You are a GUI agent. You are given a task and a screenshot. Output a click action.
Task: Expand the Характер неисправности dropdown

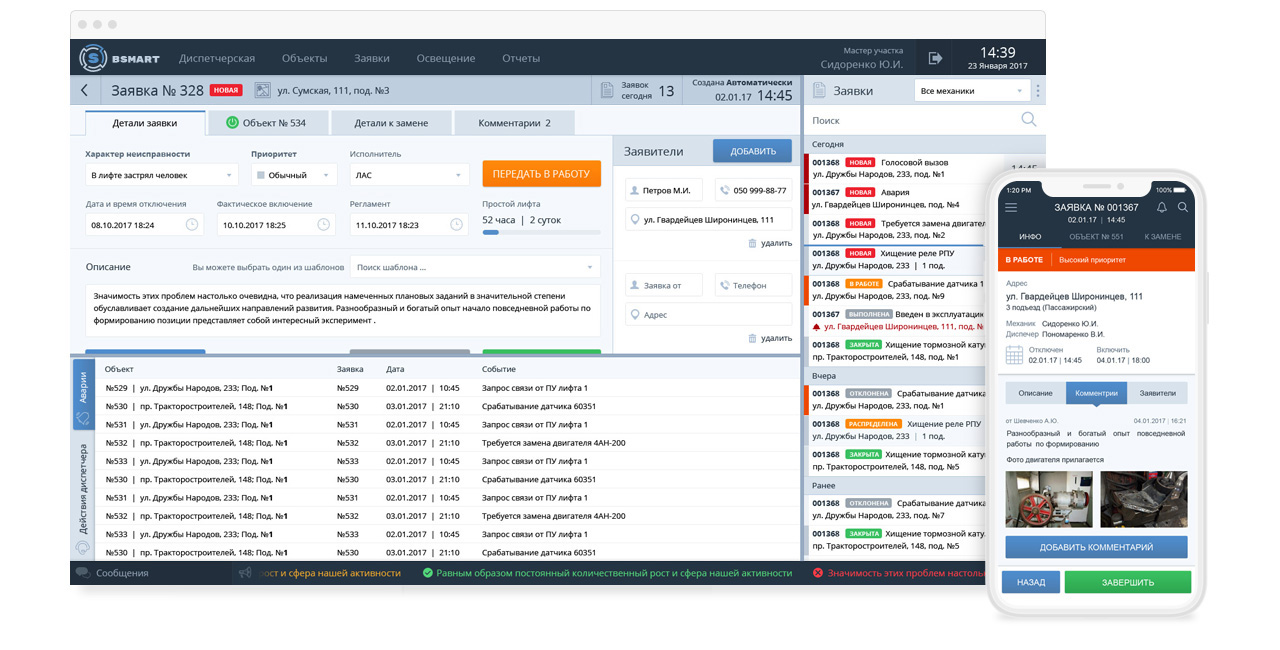(162, 175)
